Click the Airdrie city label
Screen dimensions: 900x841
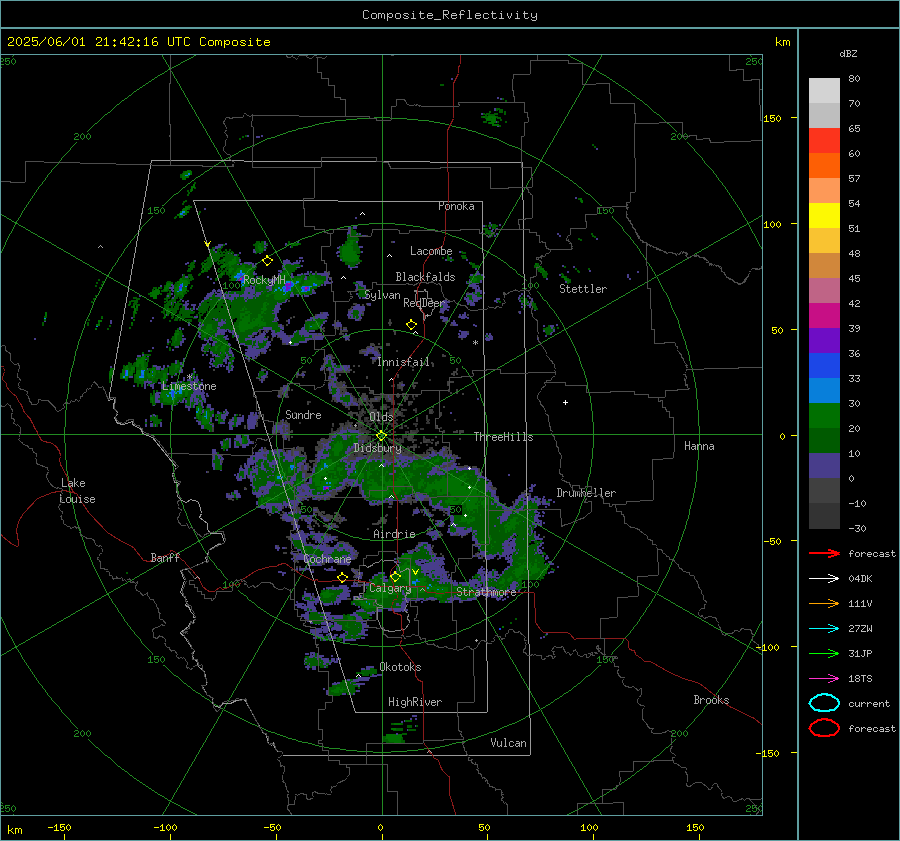(x=394, y=534)
